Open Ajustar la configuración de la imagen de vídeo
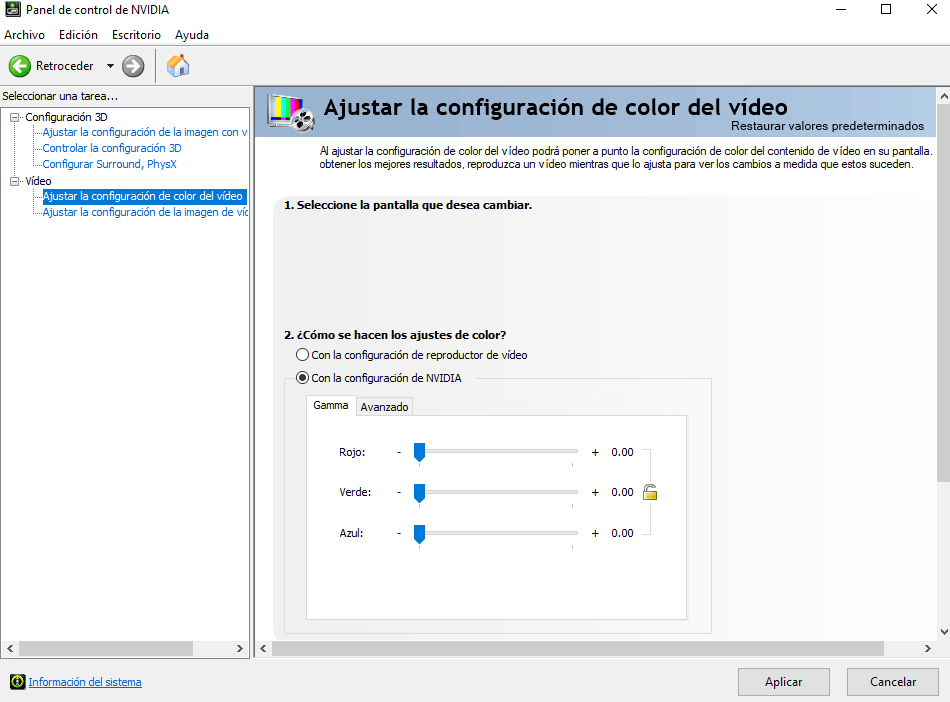This screenshot has width=950, height=702. tap(145, 212)
